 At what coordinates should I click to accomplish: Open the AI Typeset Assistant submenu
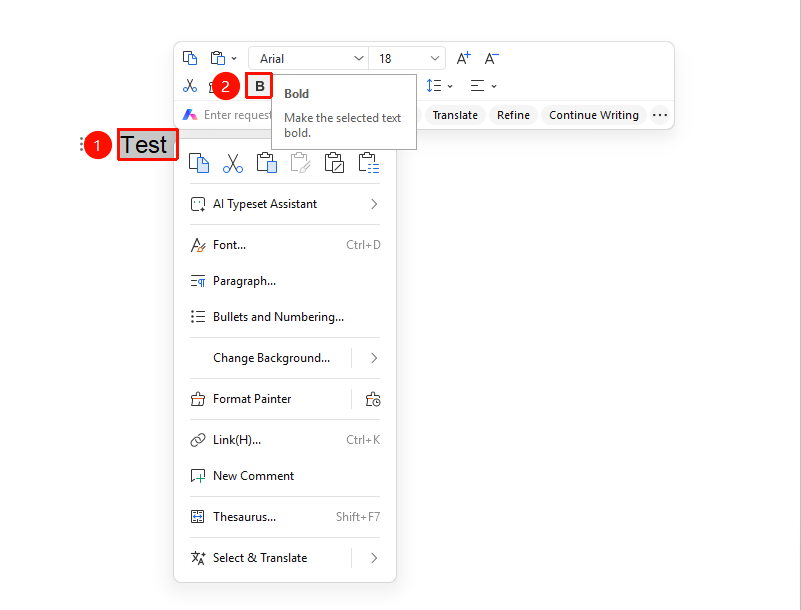coord(285,204)
